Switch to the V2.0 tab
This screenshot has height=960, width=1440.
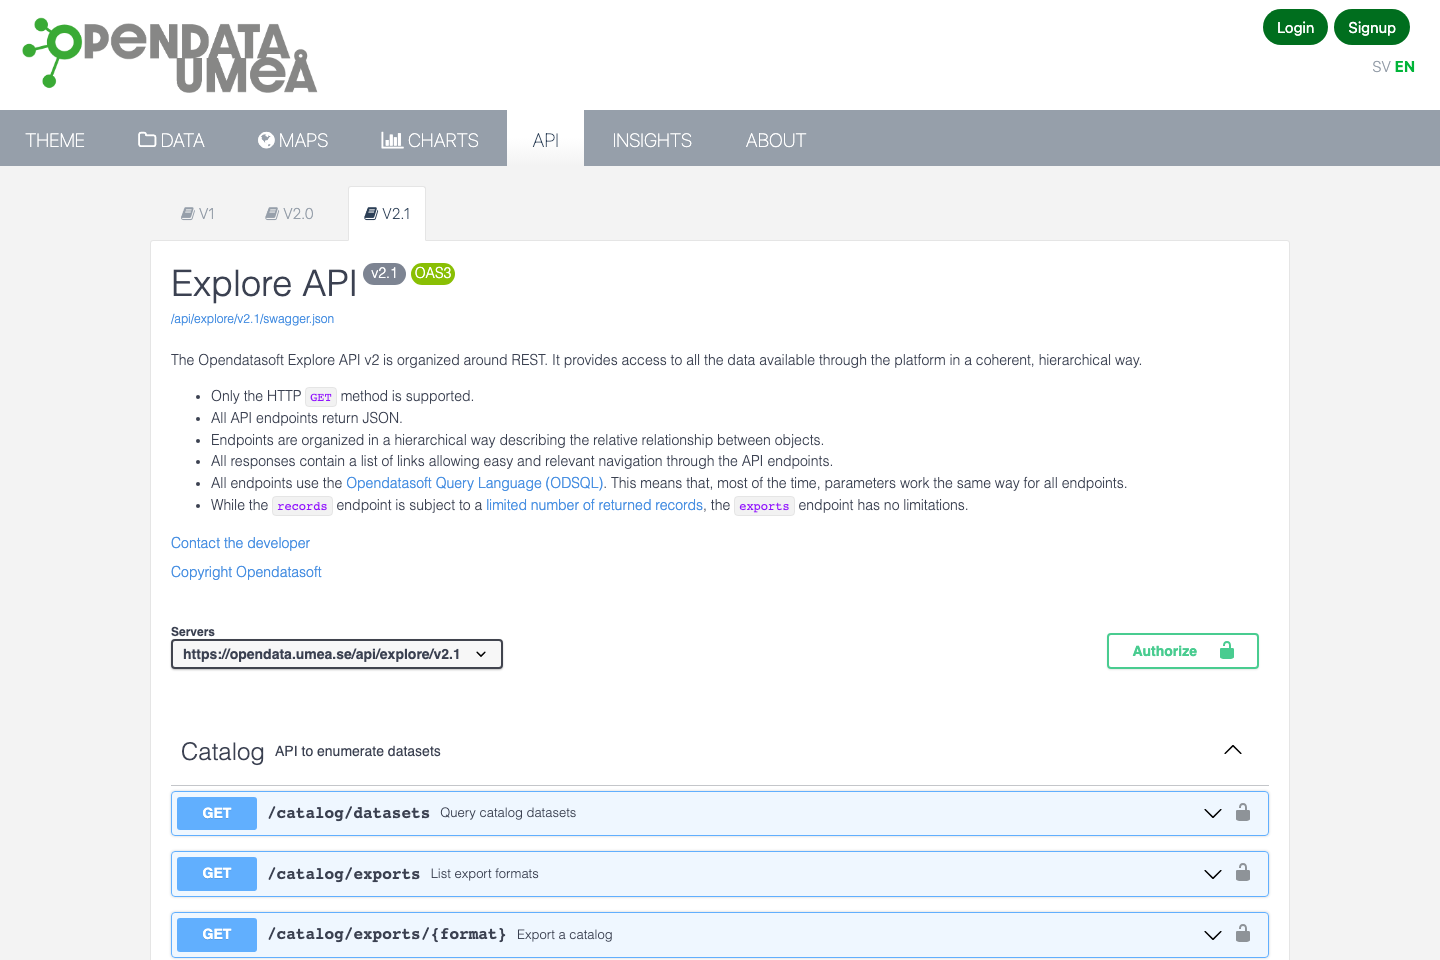(x=290, y=213)
